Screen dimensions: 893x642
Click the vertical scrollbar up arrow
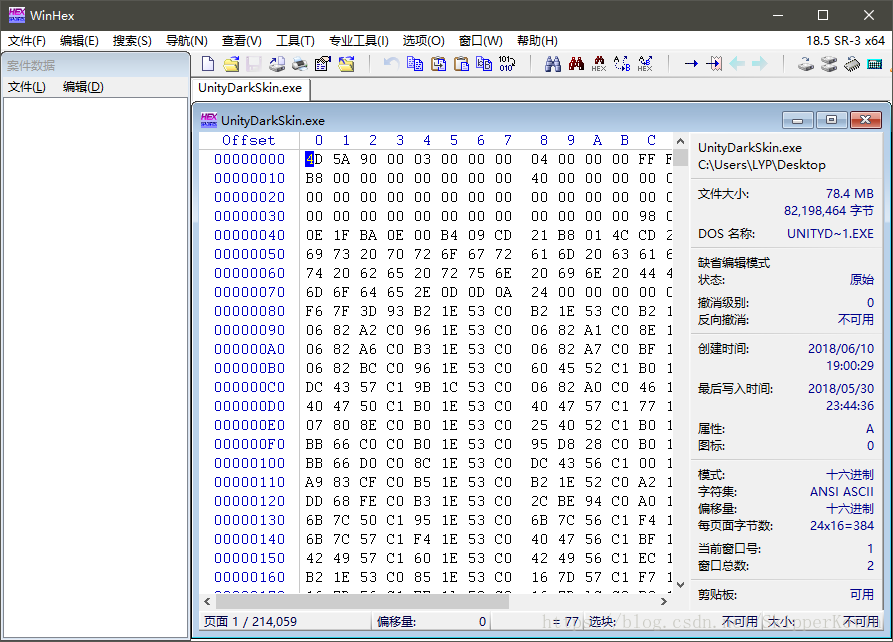(680, 141)
